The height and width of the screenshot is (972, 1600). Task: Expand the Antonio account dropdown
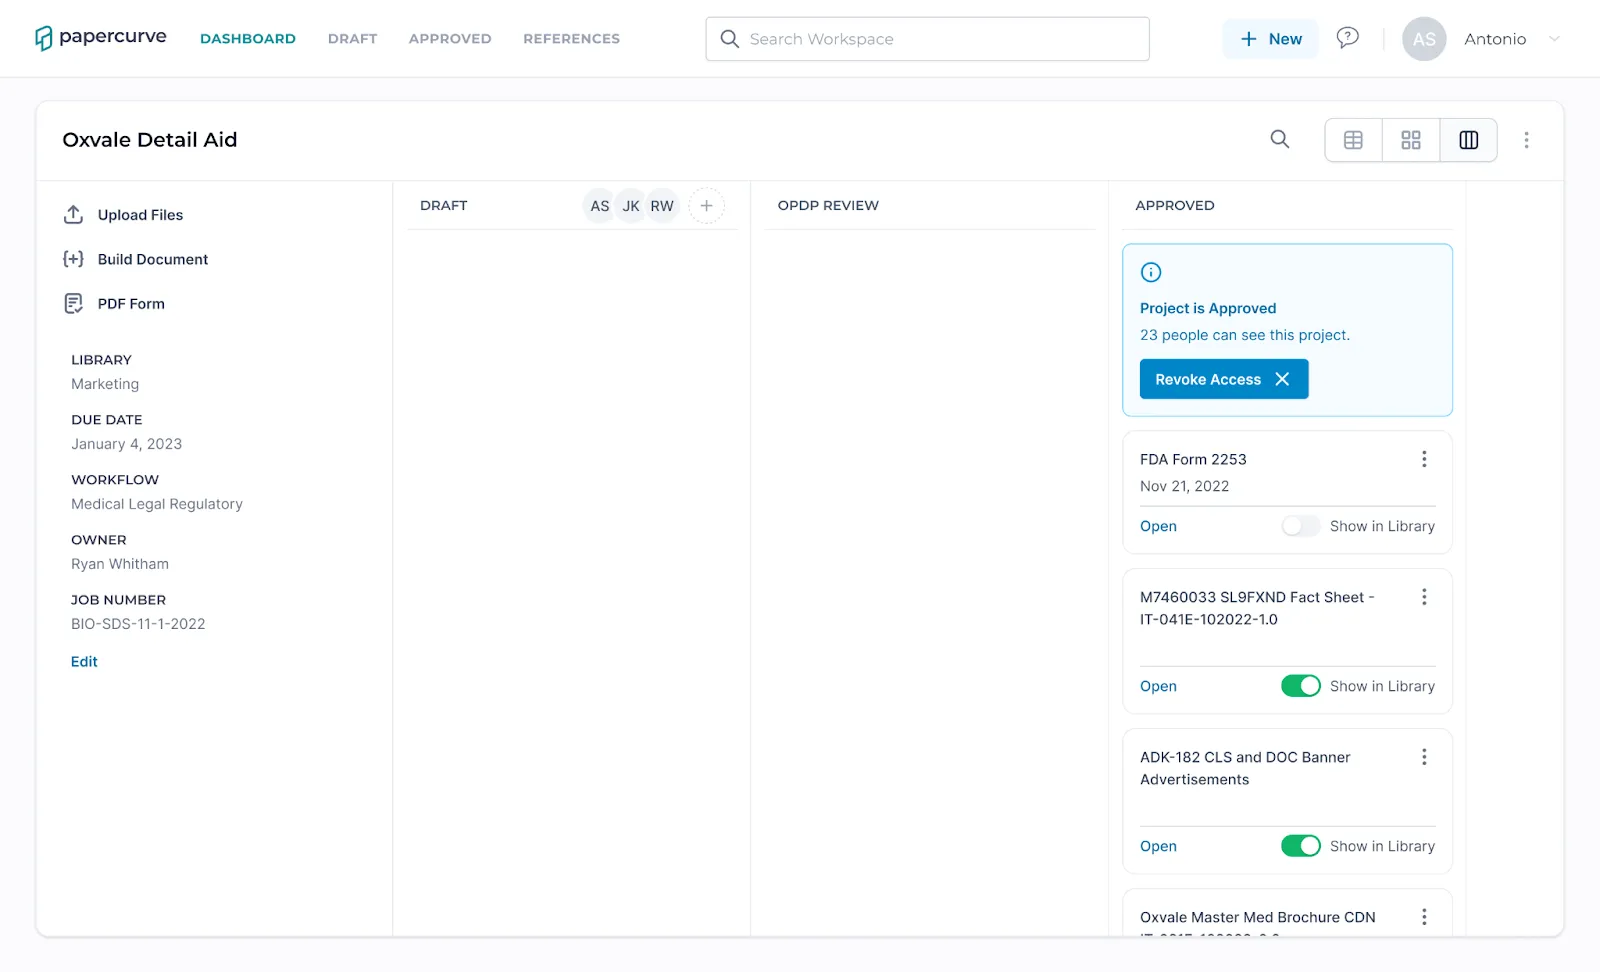tap(1554, 39)
